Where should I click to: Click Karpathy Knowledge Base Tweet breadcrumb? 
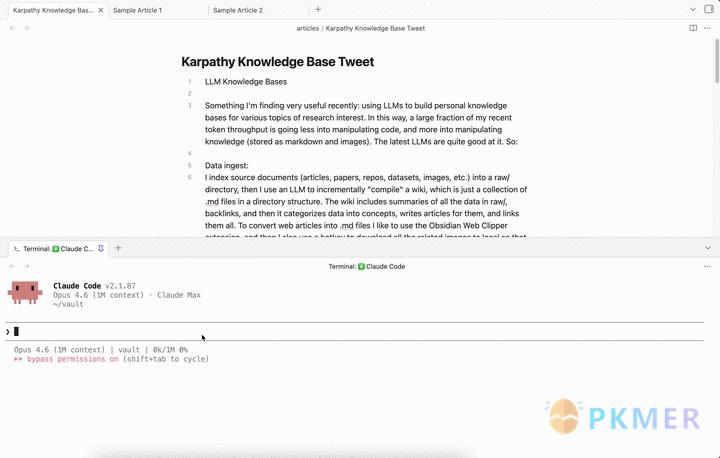click(375, 28)
